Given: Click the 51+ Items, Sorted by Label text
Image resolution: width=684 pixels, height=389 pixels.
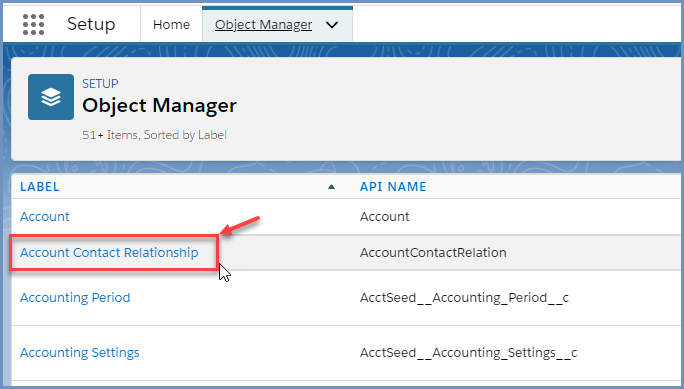Looking at the screenshot, I should pyautogui.click(x=154, y=135).
